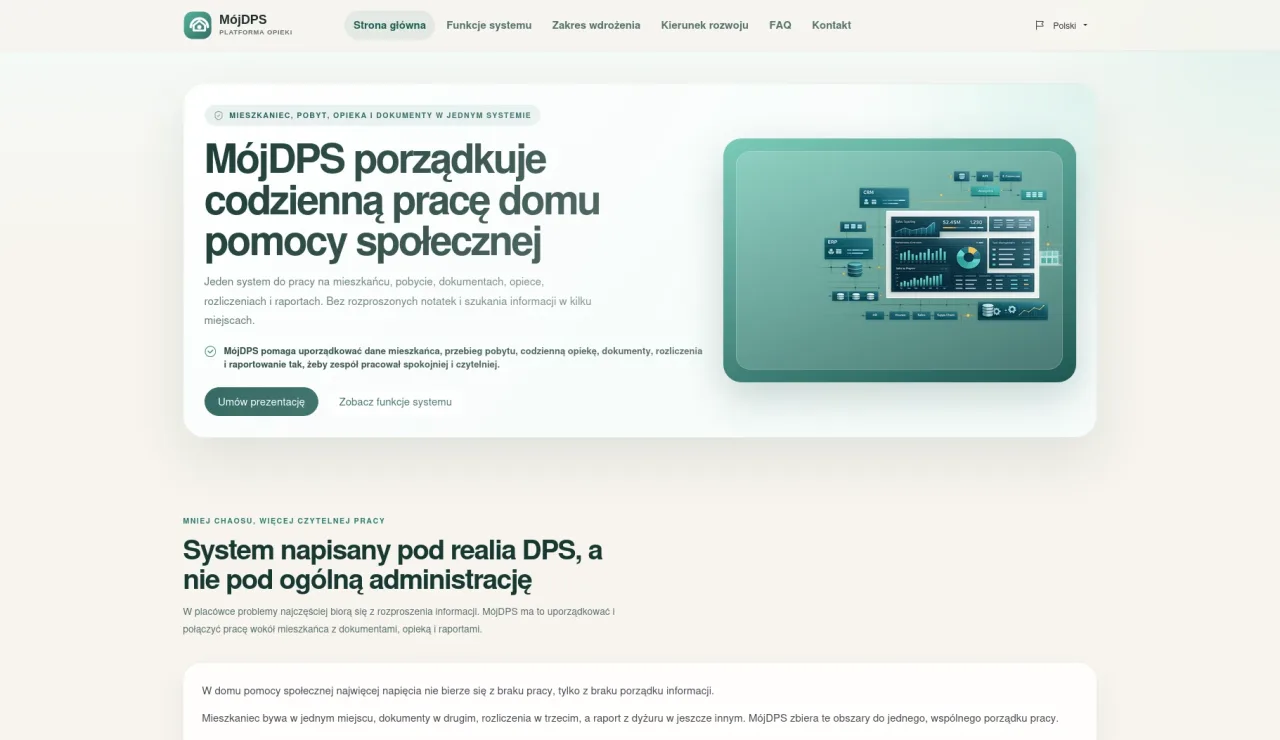Image resolution: width=1280 pixels, height=740 pixels.
Task: Click the badge text "Mieszkaniec, pobyt, opieka i dokumenty"
Action: tap(380, 115)
